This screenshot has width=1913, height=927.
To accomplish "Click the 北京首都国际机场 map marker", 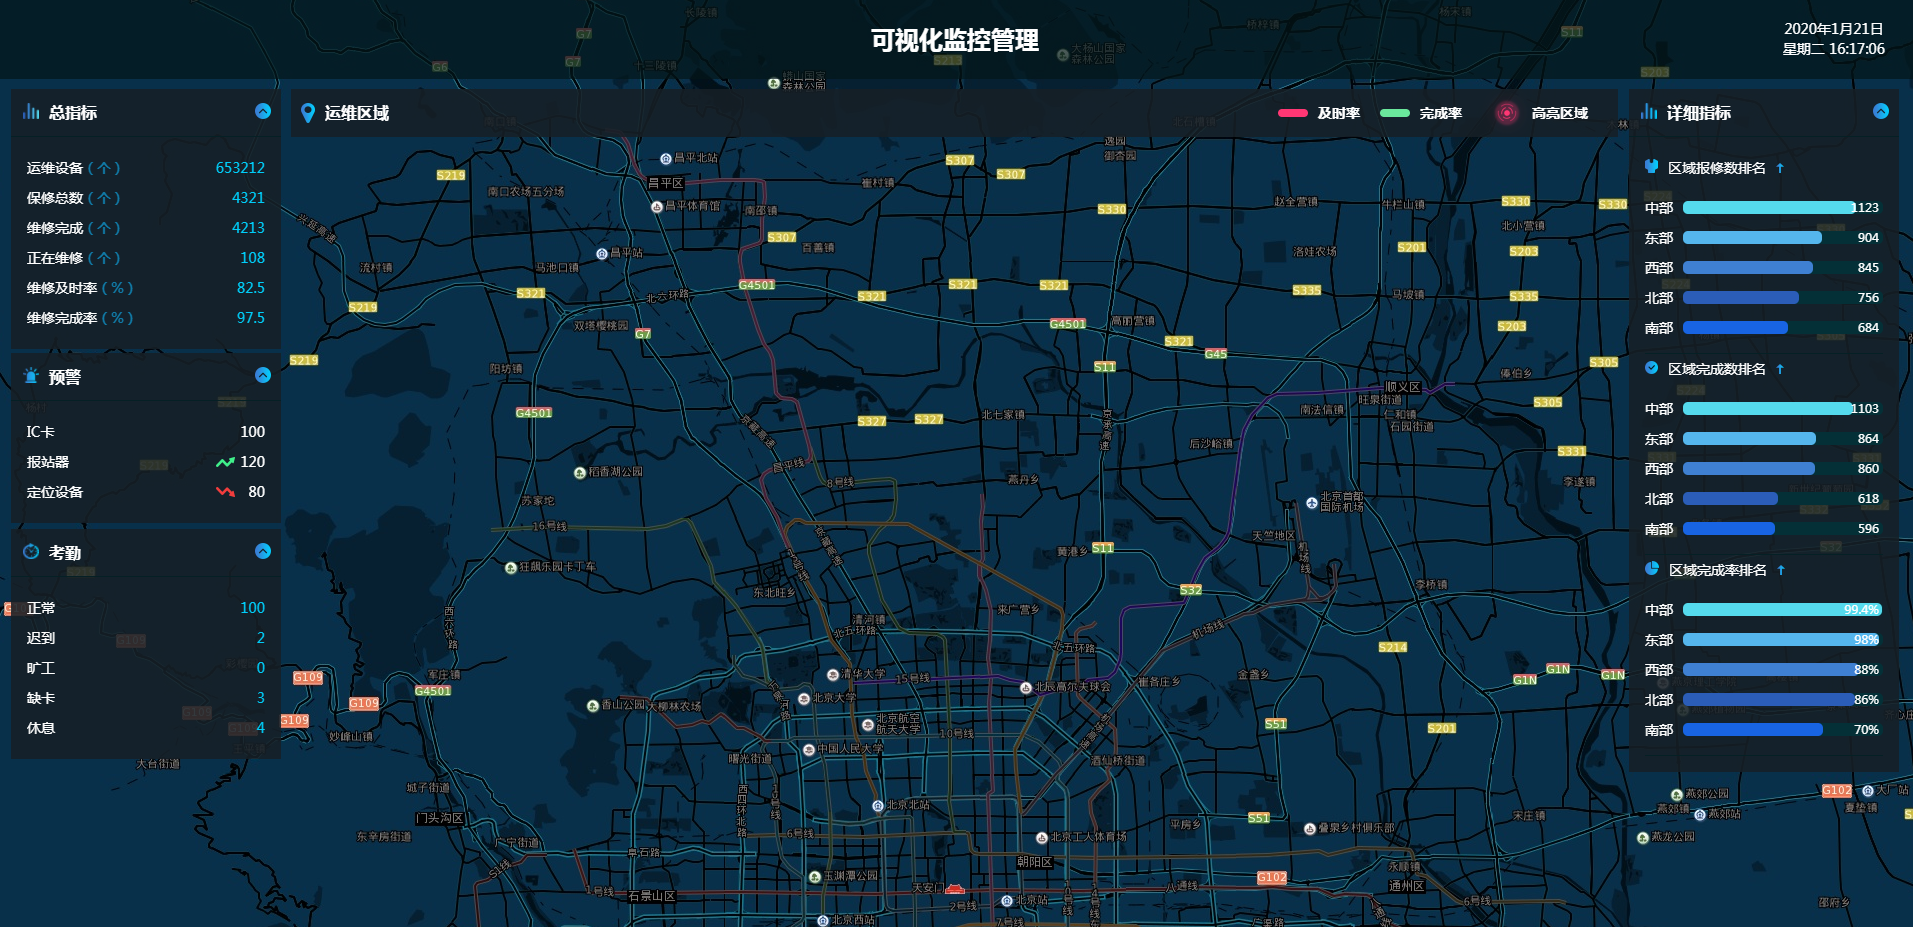I will pos(1312,503).
